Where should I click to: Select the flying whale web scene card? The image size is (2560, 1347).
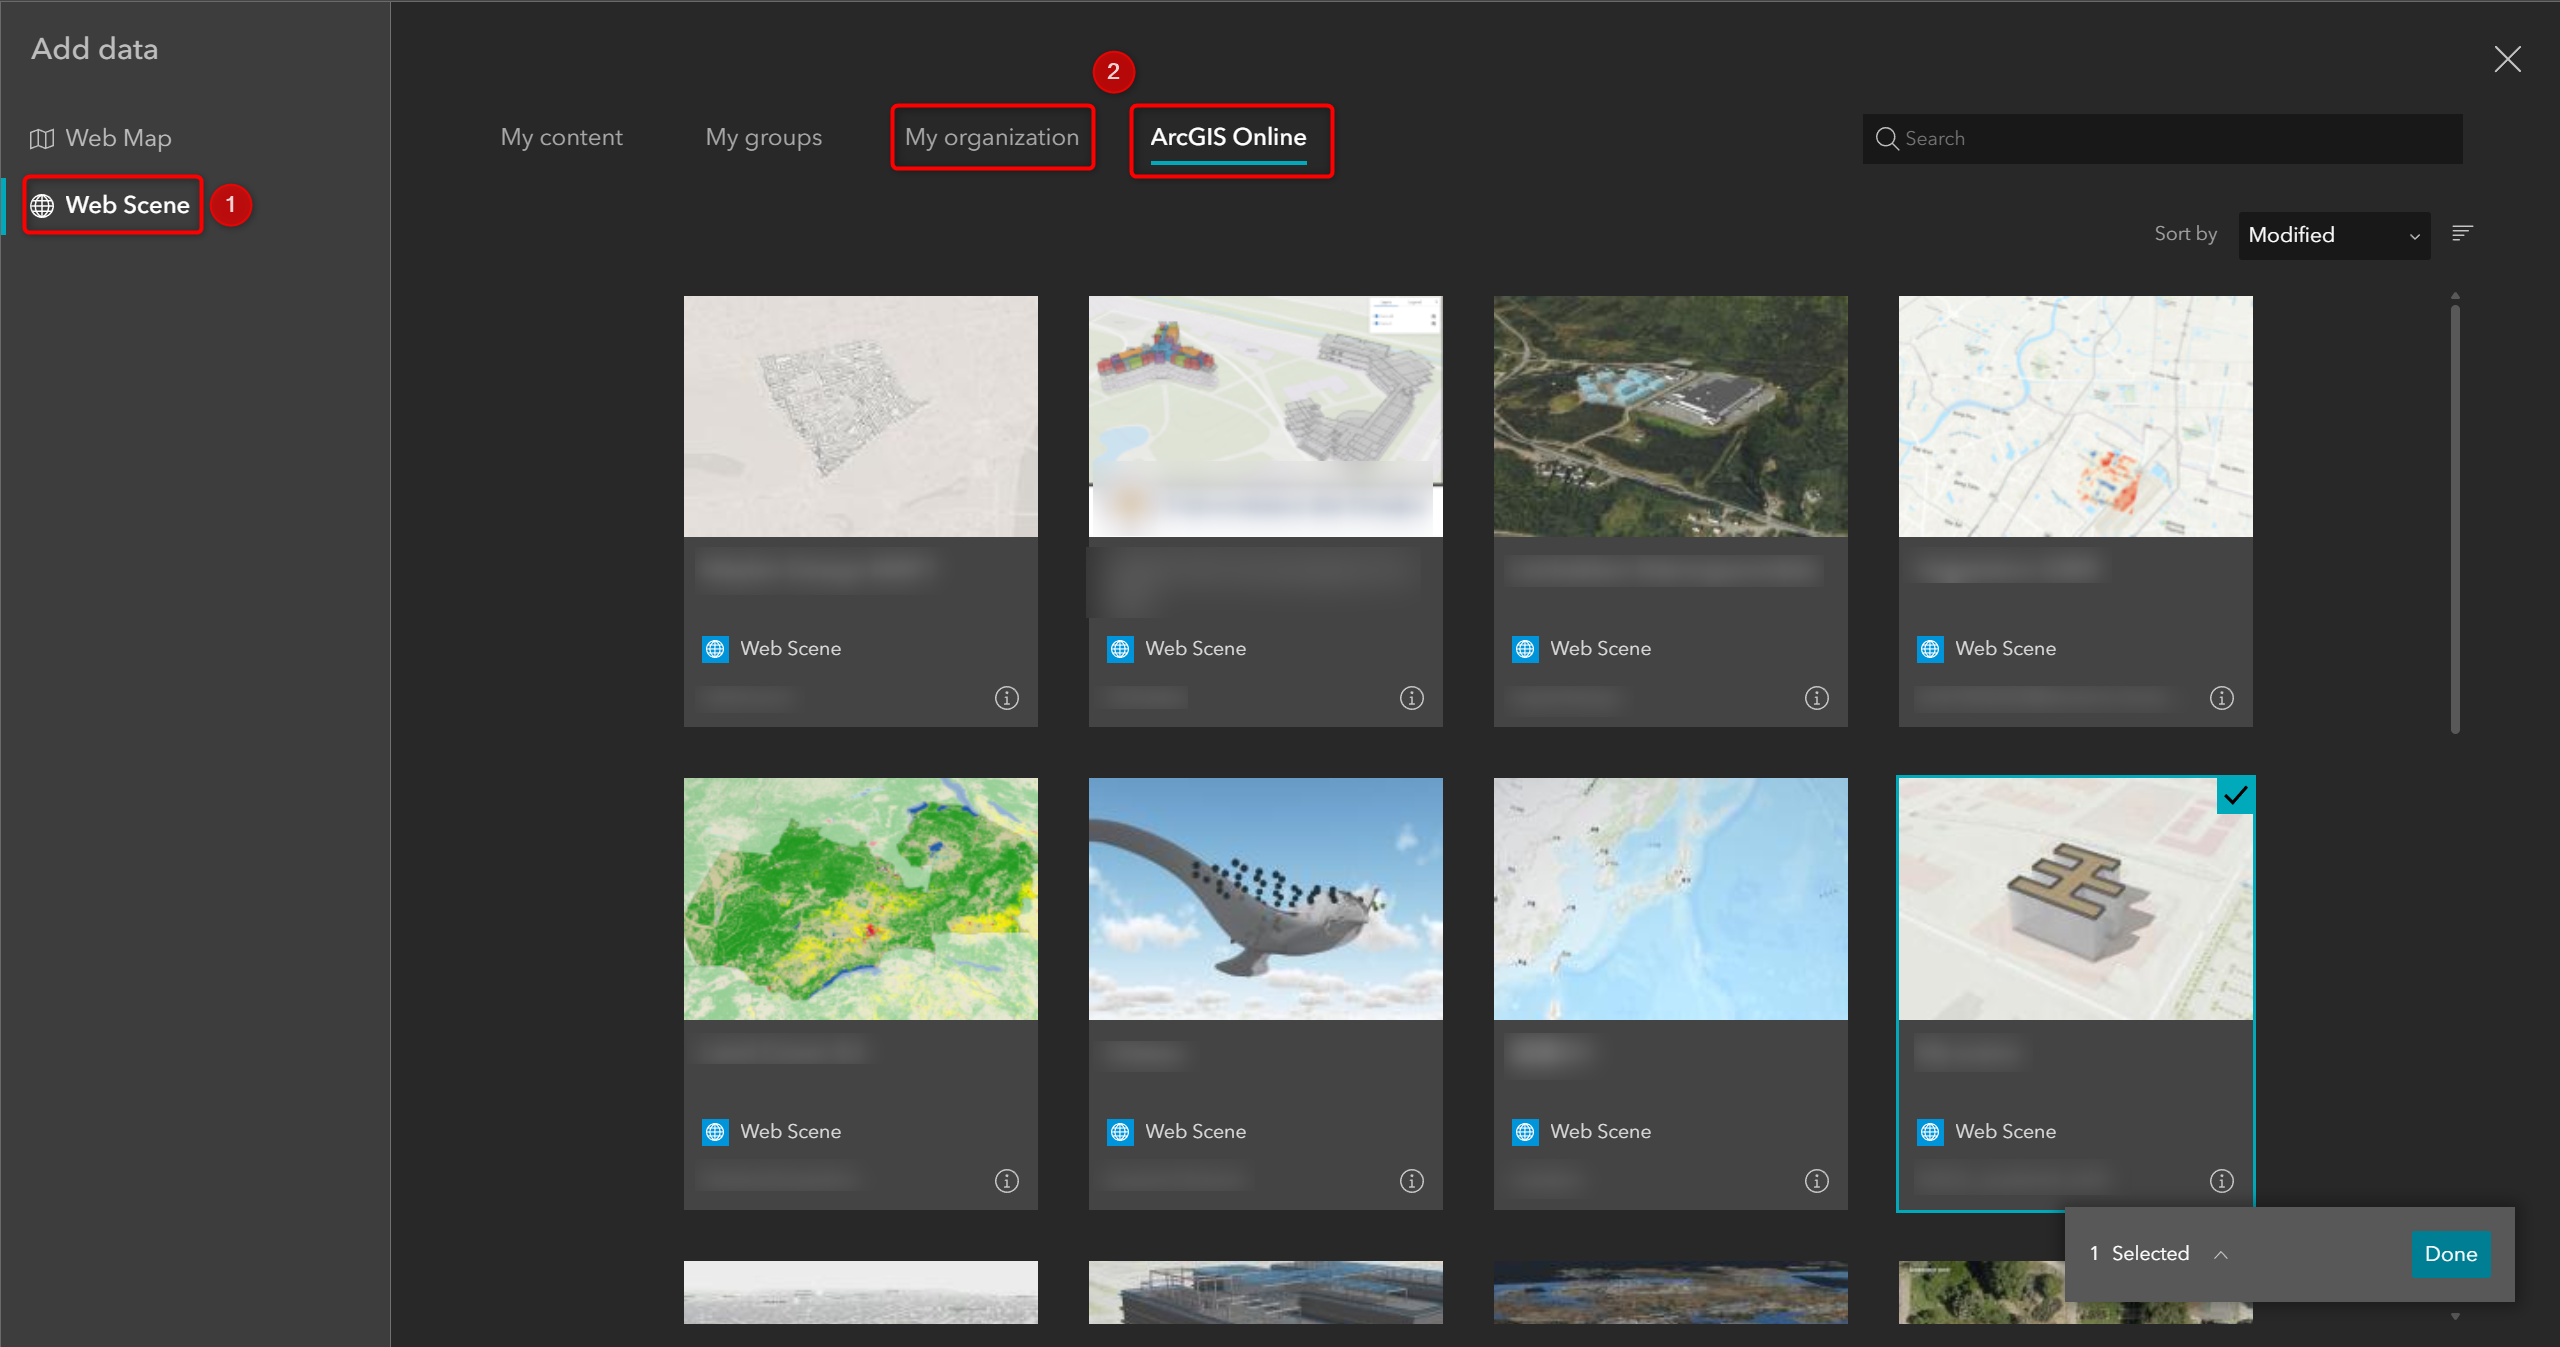(x=1265, y=899)
